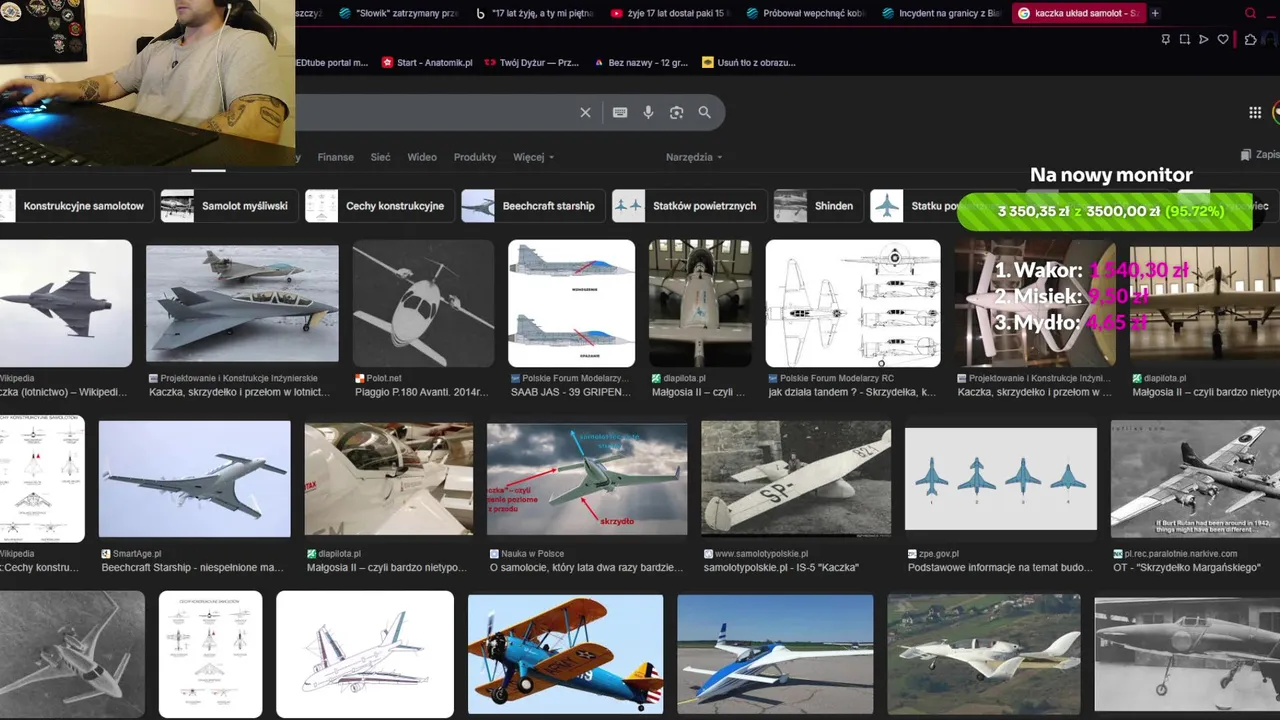This screenshot has width=1280, height=720.
Task: Open search by image camera icon
Action: pyautogui.click(x=676, y=113)
